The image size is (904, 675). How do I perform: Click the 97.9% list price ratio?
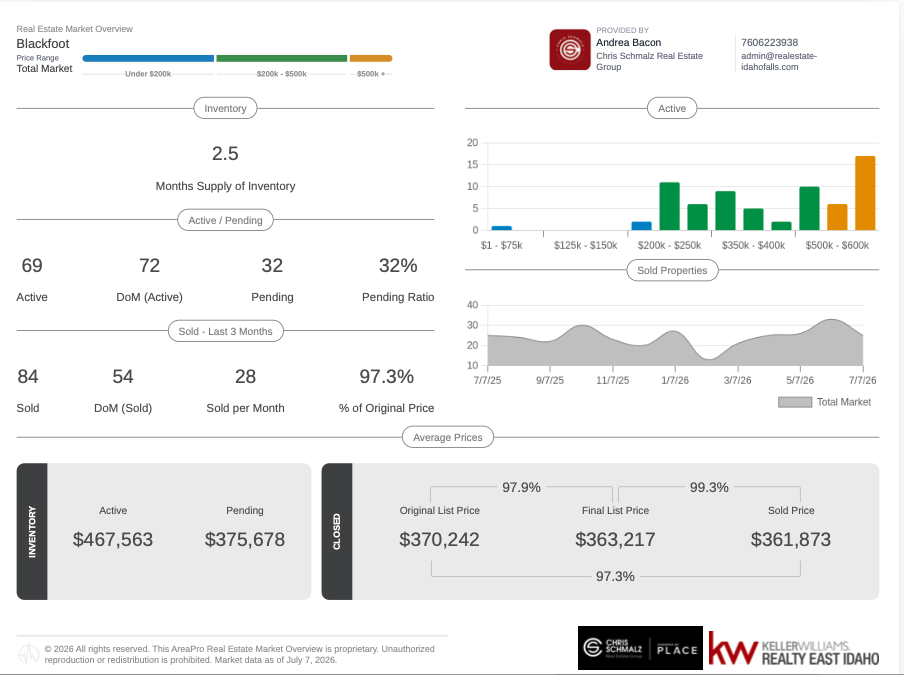pyautogui.click(x=521, y=488)
